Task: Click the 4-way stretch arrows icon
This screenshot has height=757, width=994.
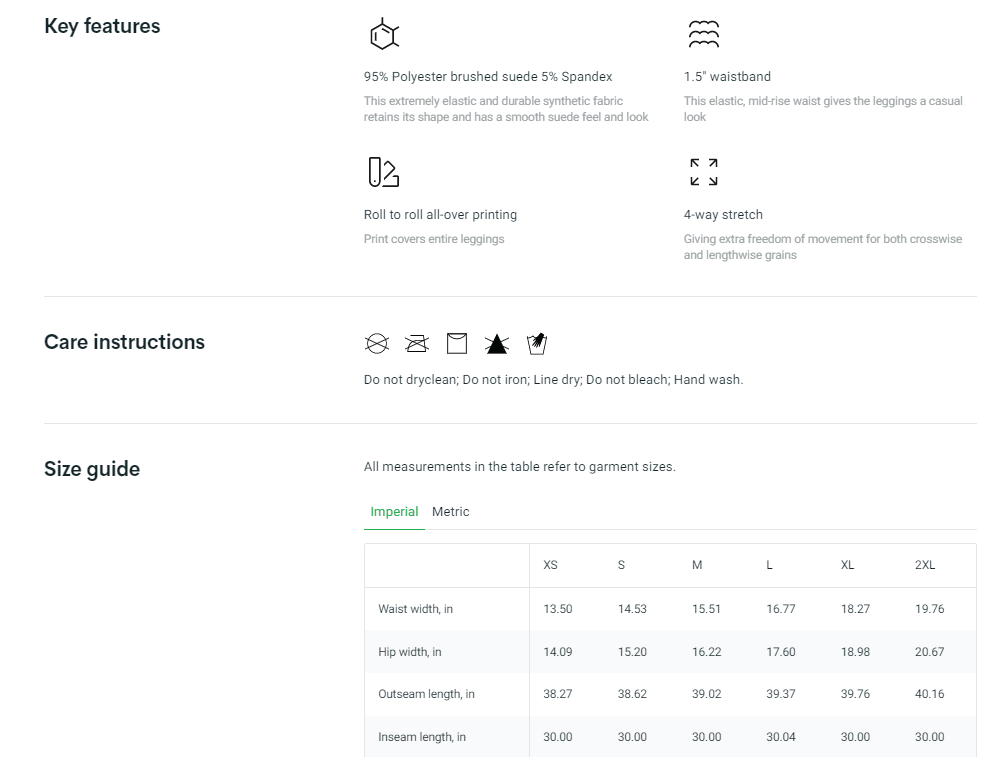Action: [703, 172]
